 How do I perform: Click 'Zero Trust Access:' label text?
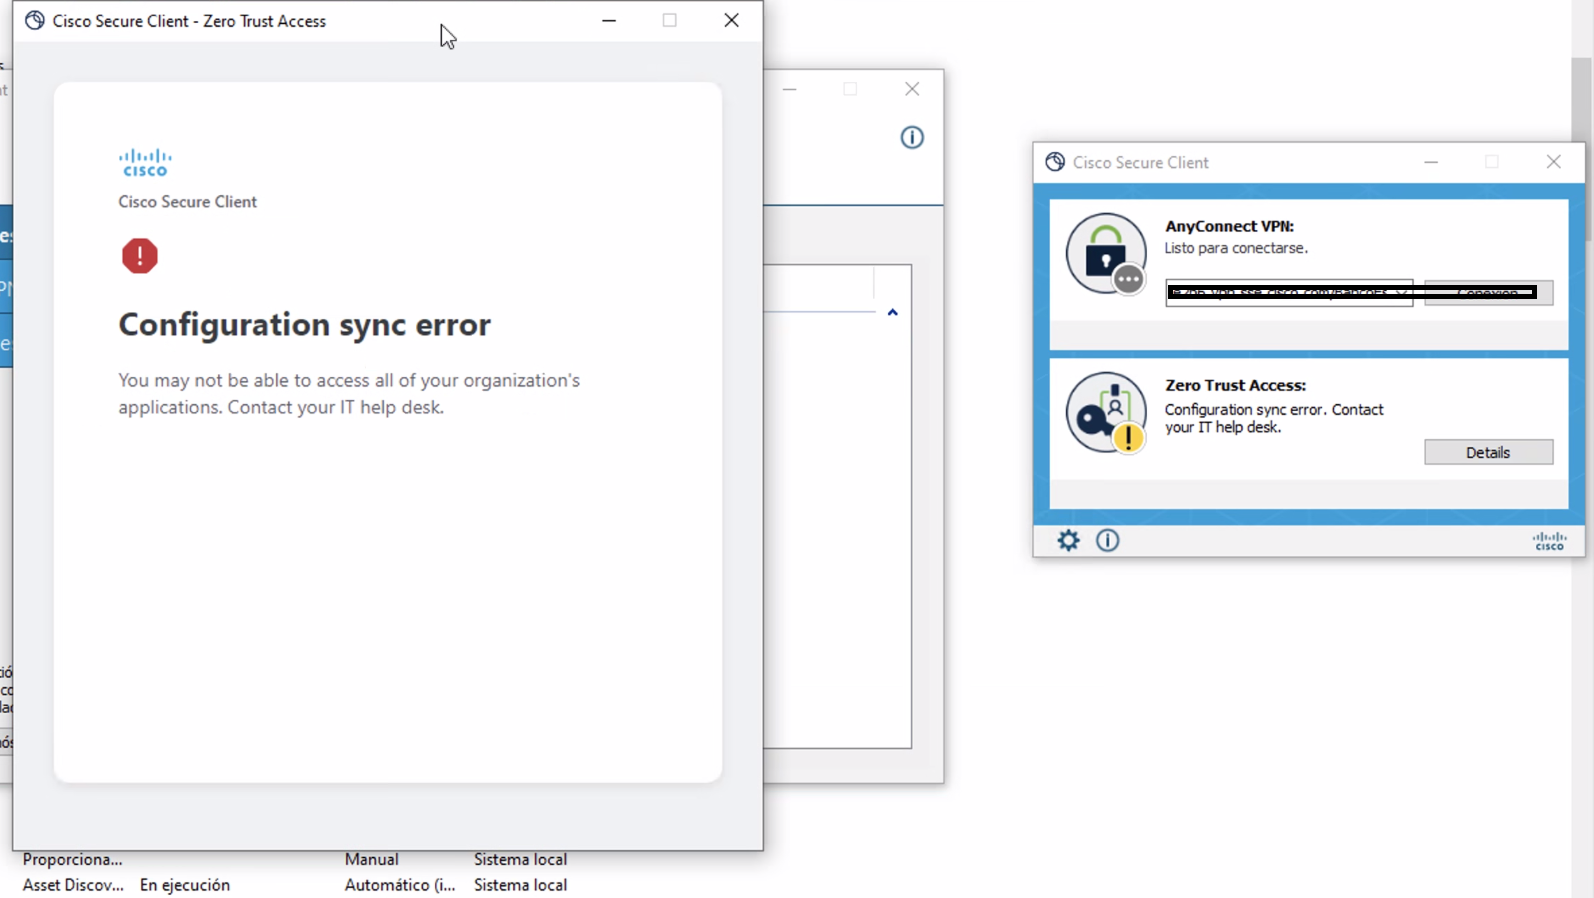(1235, 385)
